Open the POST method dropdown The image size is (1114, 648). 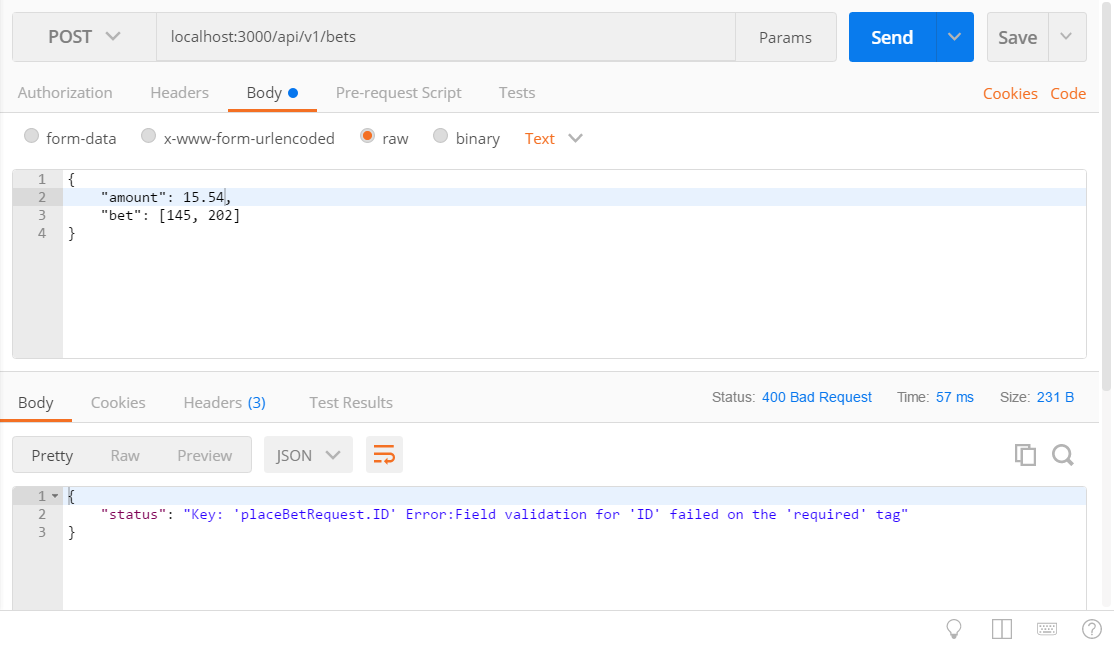click(x=84, y=37)
